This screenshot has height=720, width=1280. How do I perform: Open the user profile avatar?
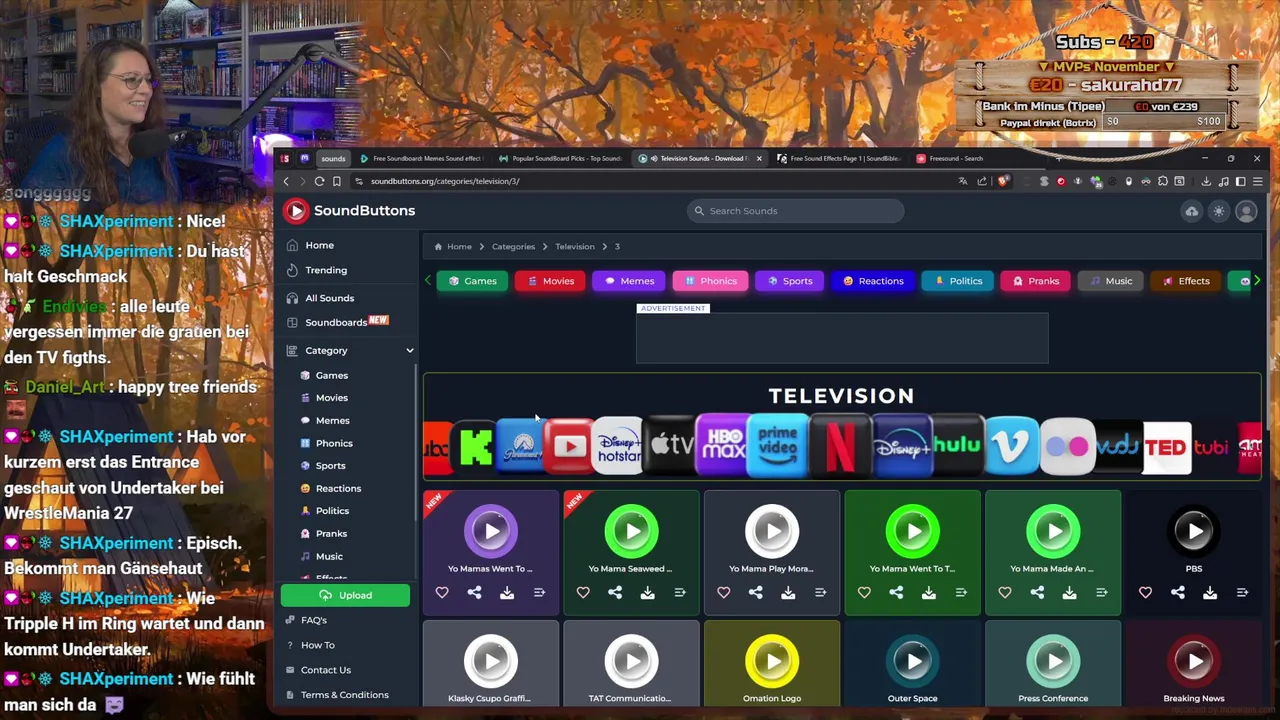1246,211
